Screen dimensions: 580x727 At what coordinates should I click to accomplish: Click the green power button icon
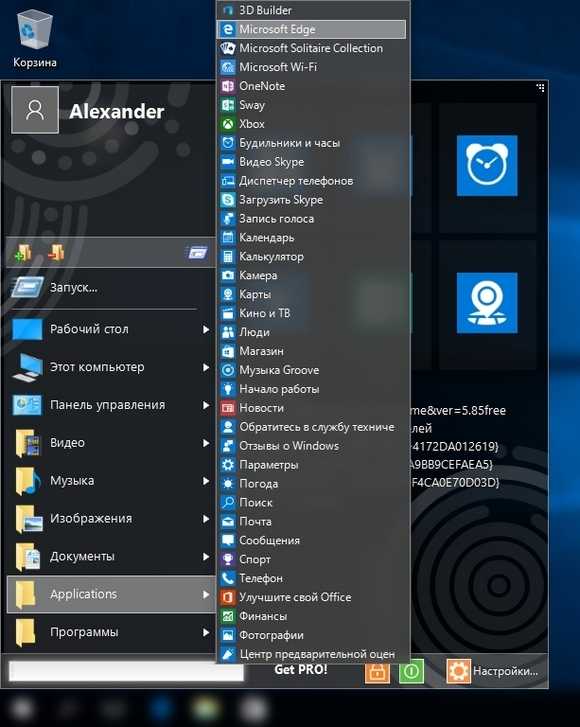coord(412,671)
